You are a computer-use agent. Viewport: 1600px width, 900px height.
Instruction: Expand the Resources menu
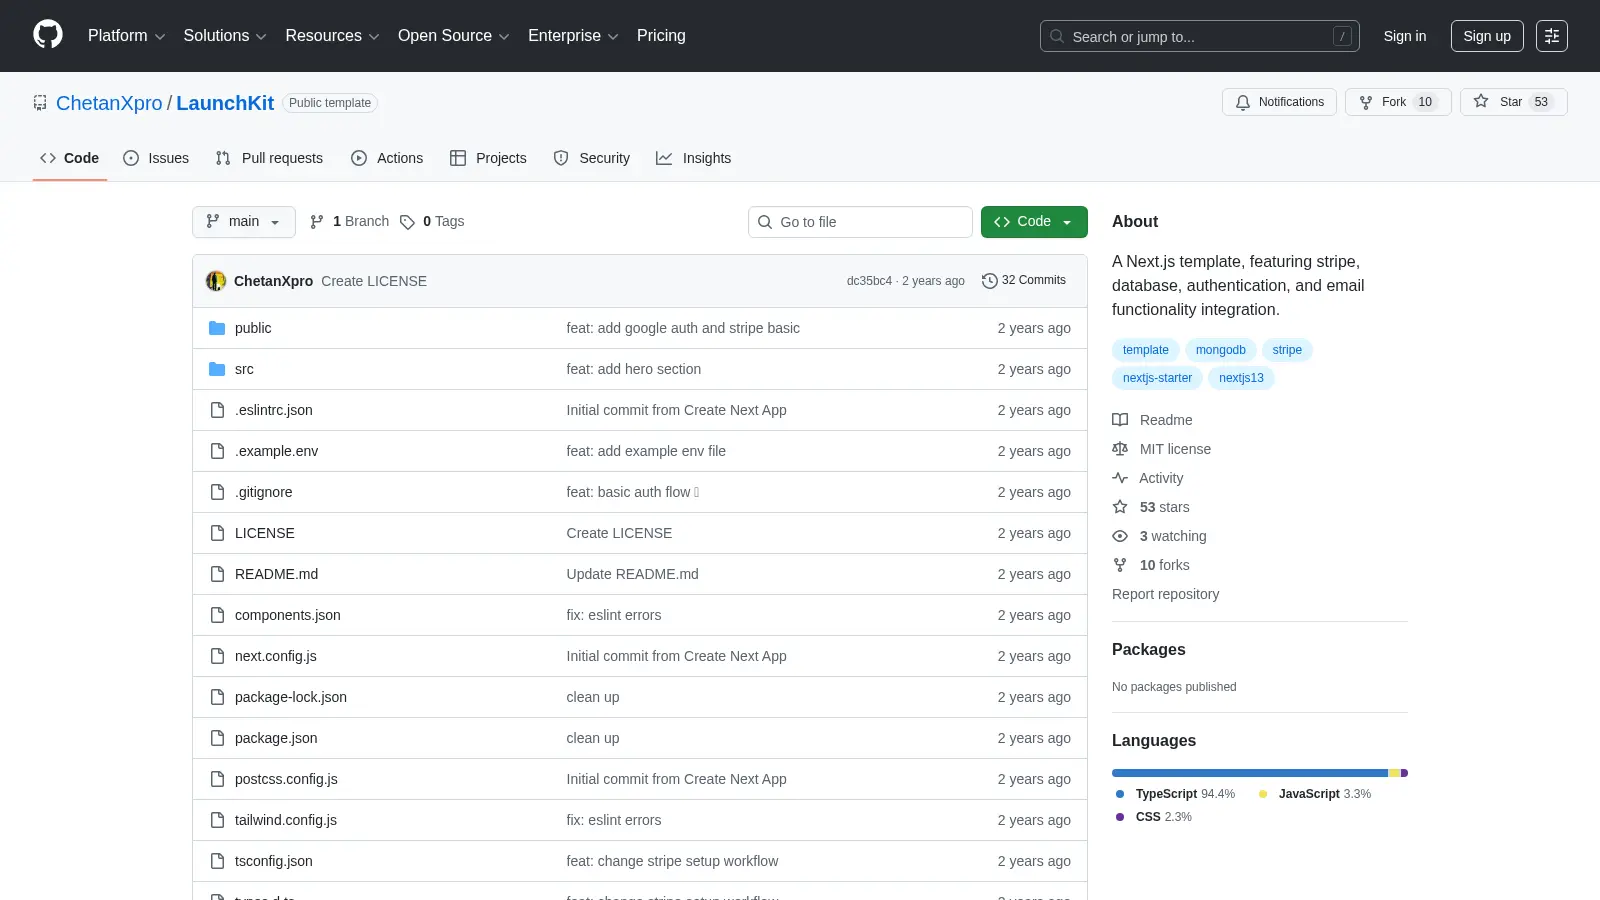[x=332, y=36]
